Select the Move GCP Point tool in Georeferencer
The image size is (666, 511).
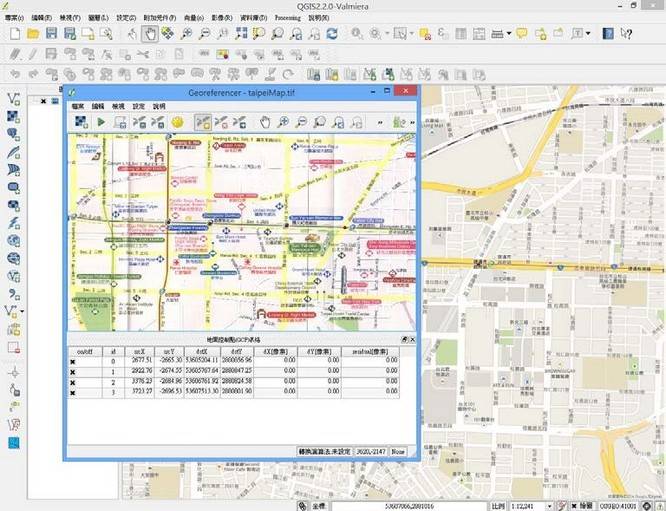point(240,122)
